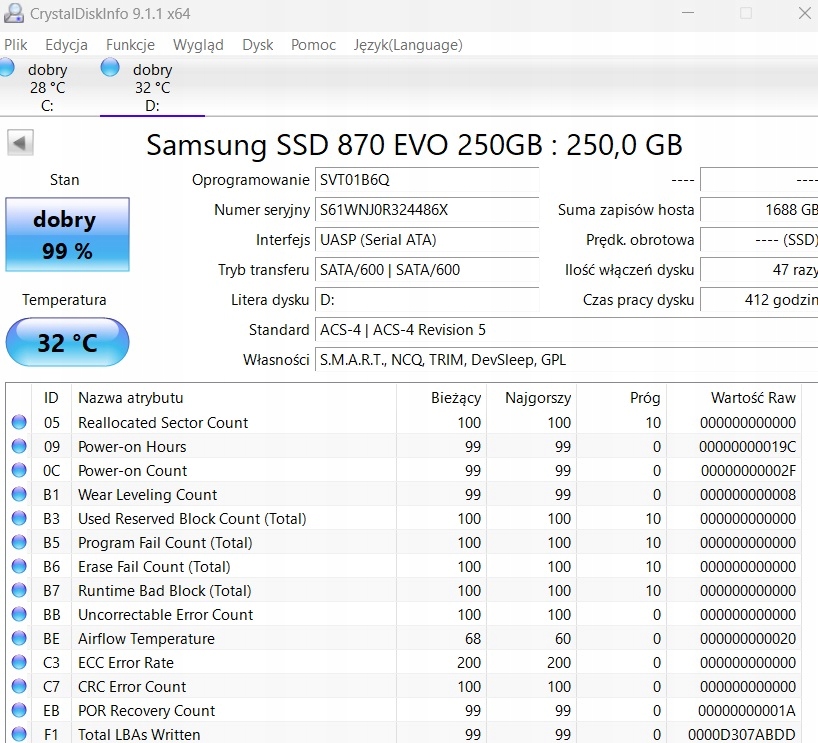Screen dimensions: 818x743
Task: Click raw value 00000000001A of POR Recovery Count
Action: click(747, 711)
